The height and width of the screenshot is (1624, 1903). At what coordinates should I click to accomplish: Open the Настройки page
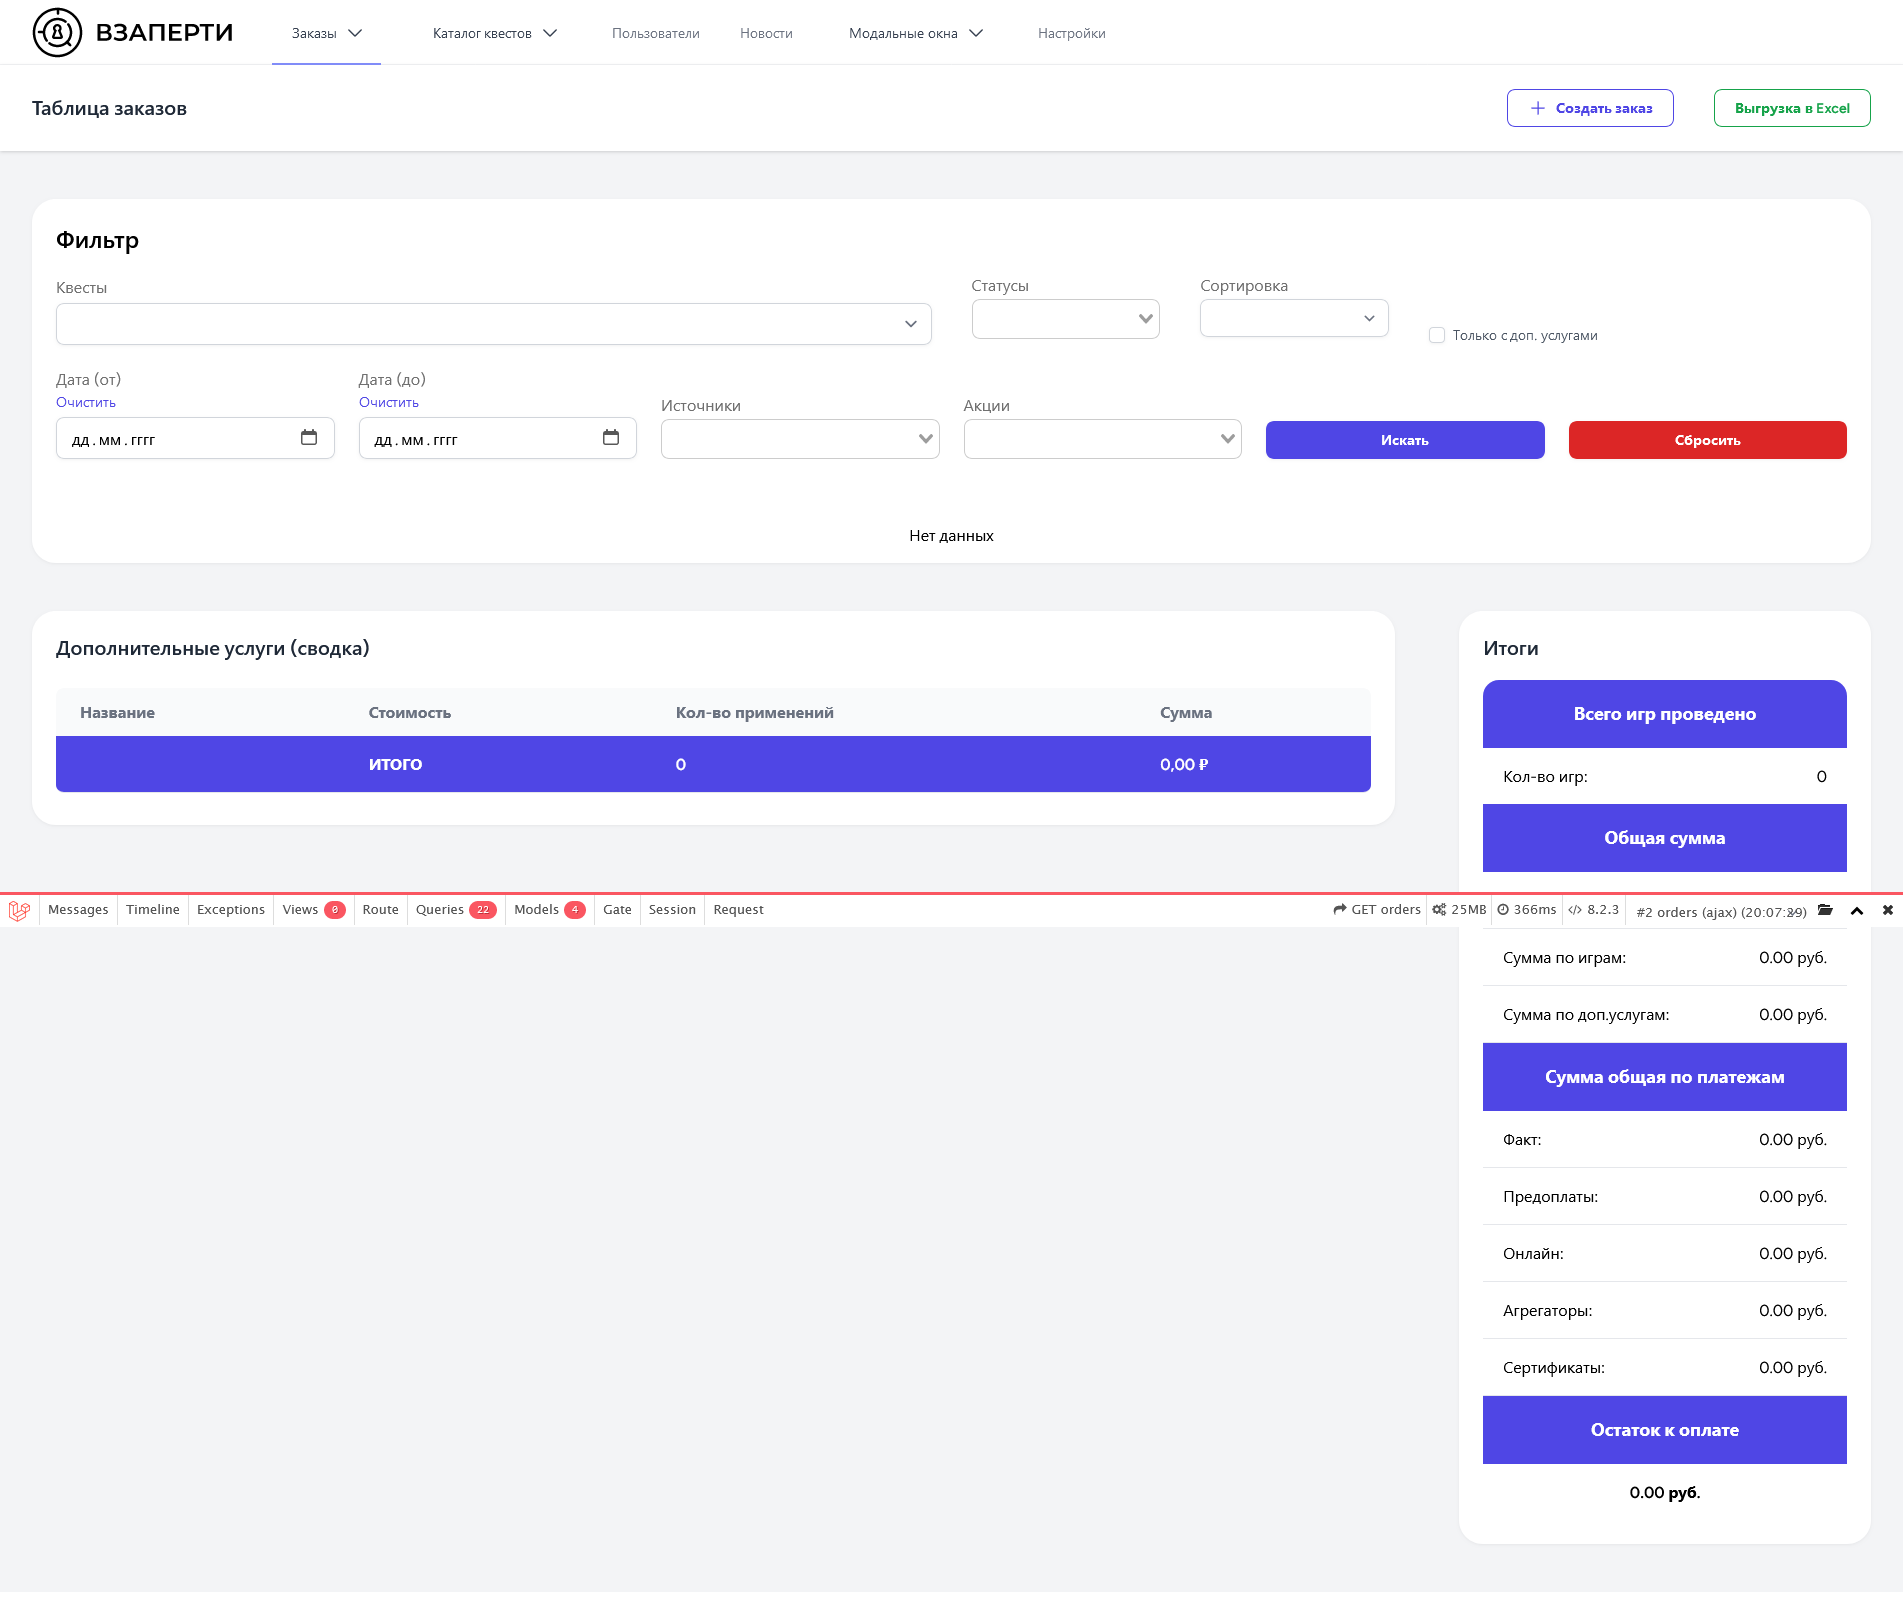click(x=1072, y=33)
